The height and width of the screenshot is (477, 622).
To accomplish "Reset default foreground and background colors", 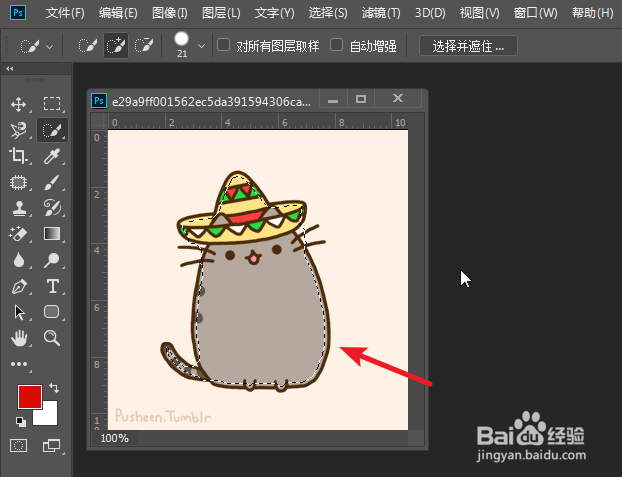I will pos(21,421).
